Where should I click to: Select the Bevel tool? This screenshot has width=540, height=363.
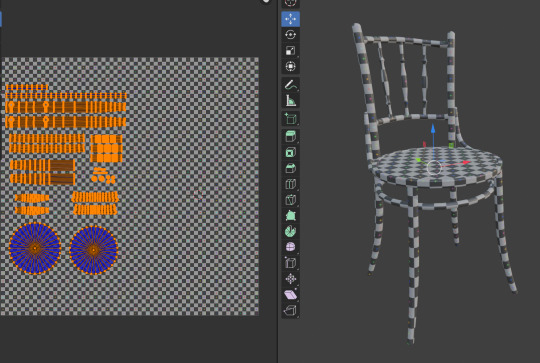(x=290, y=168)
